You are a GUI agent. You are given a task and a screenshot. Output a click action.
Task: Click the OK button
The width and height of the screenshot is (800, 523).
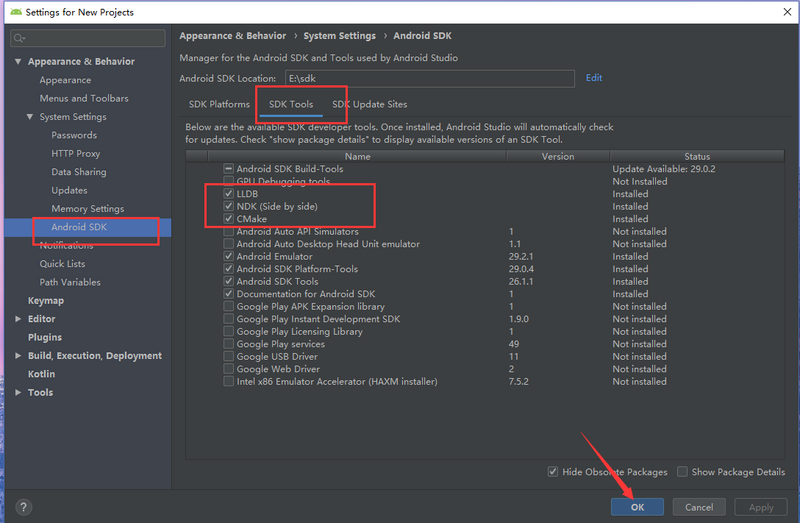tap(637, 507)
